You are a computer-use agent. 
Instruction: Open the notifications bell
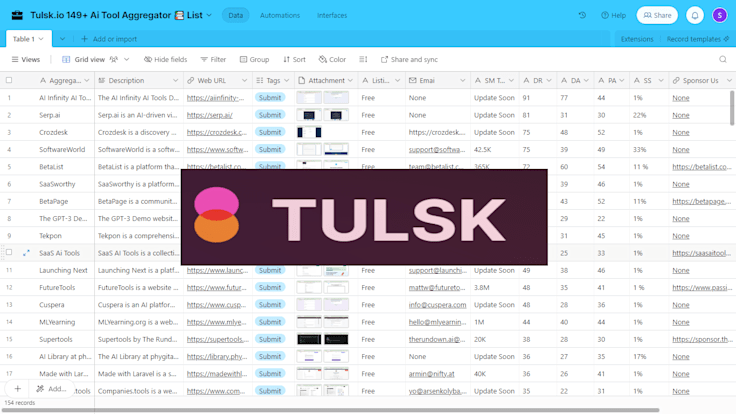click(695, 15)
